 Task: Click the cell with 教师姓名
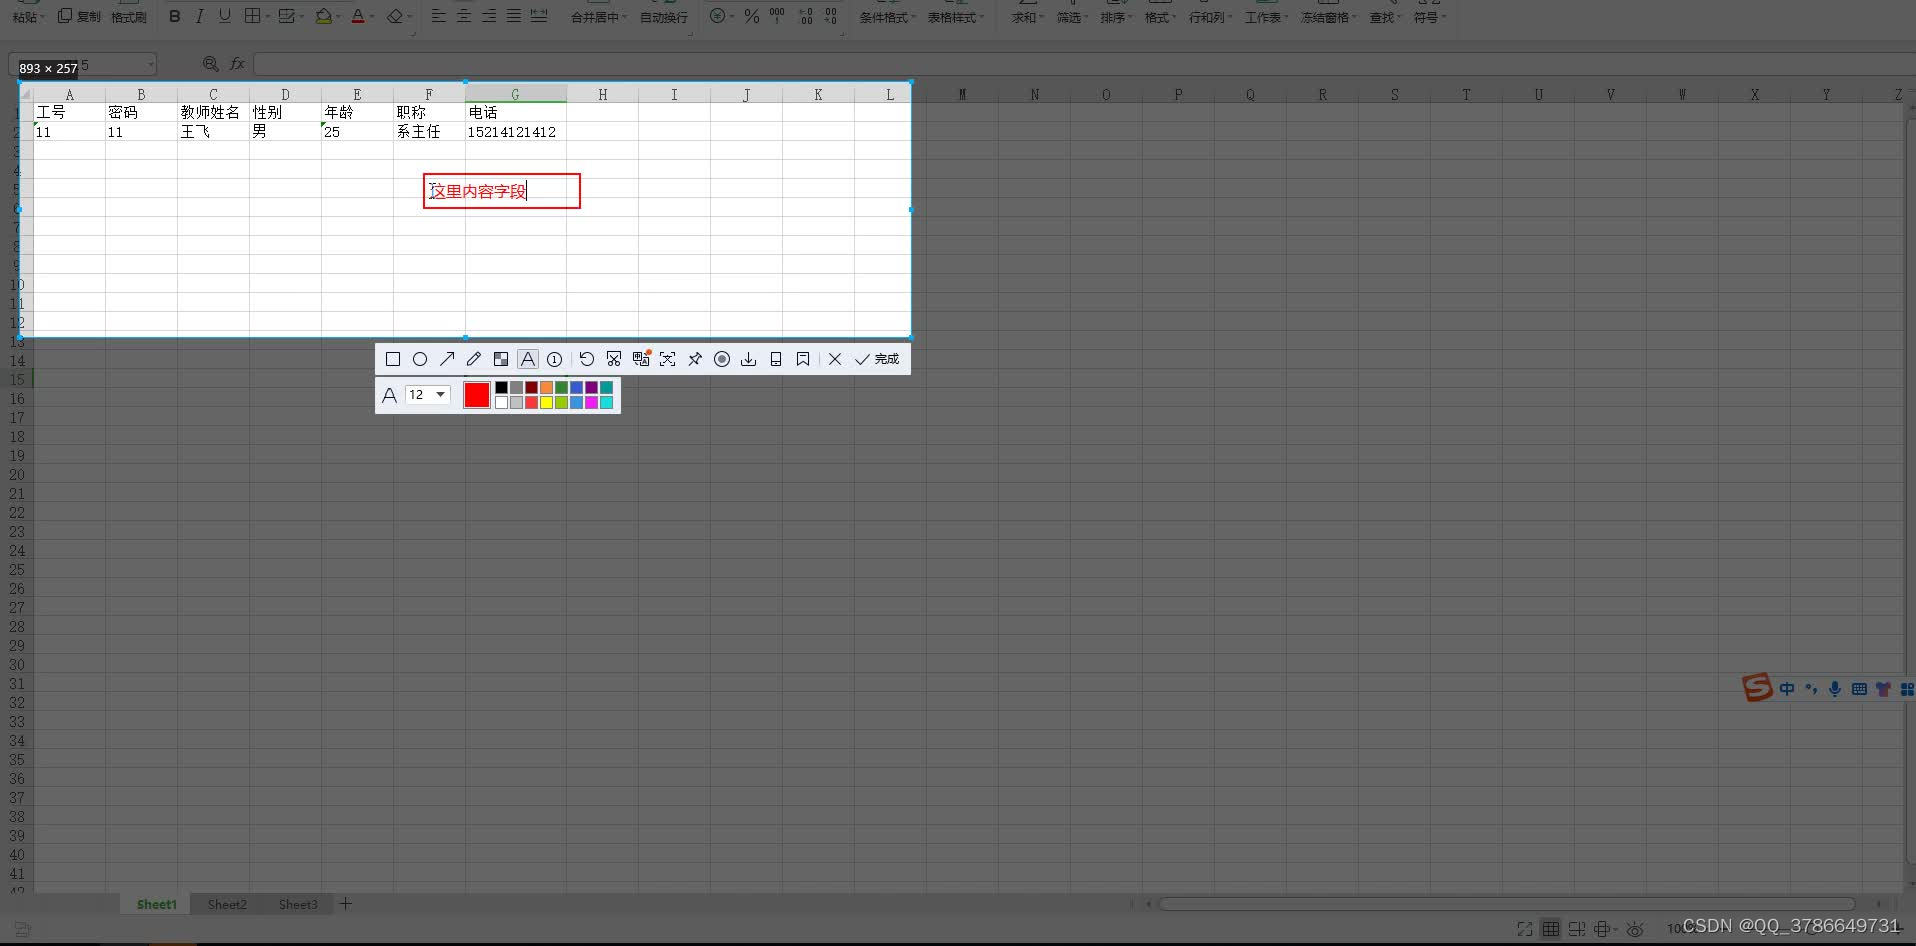pos(213,113)
